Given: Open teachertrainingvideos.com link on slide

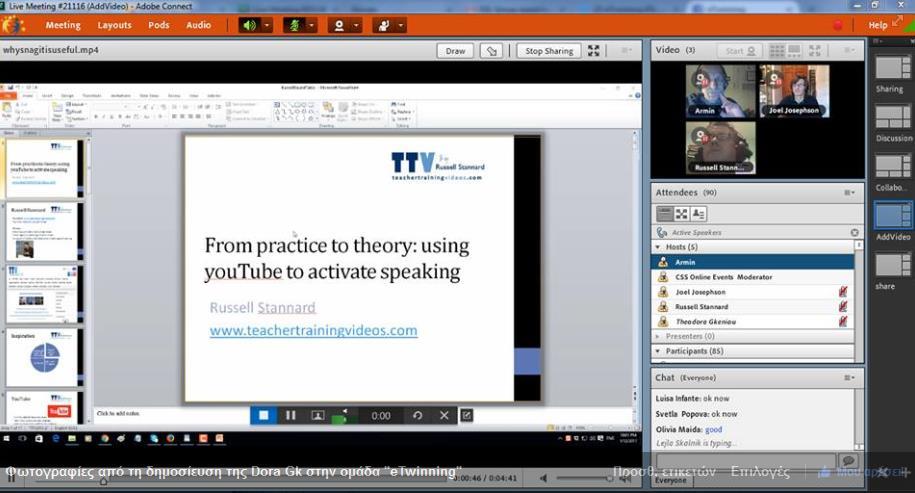Looking at the screenshot, I should tap(313, 331).
